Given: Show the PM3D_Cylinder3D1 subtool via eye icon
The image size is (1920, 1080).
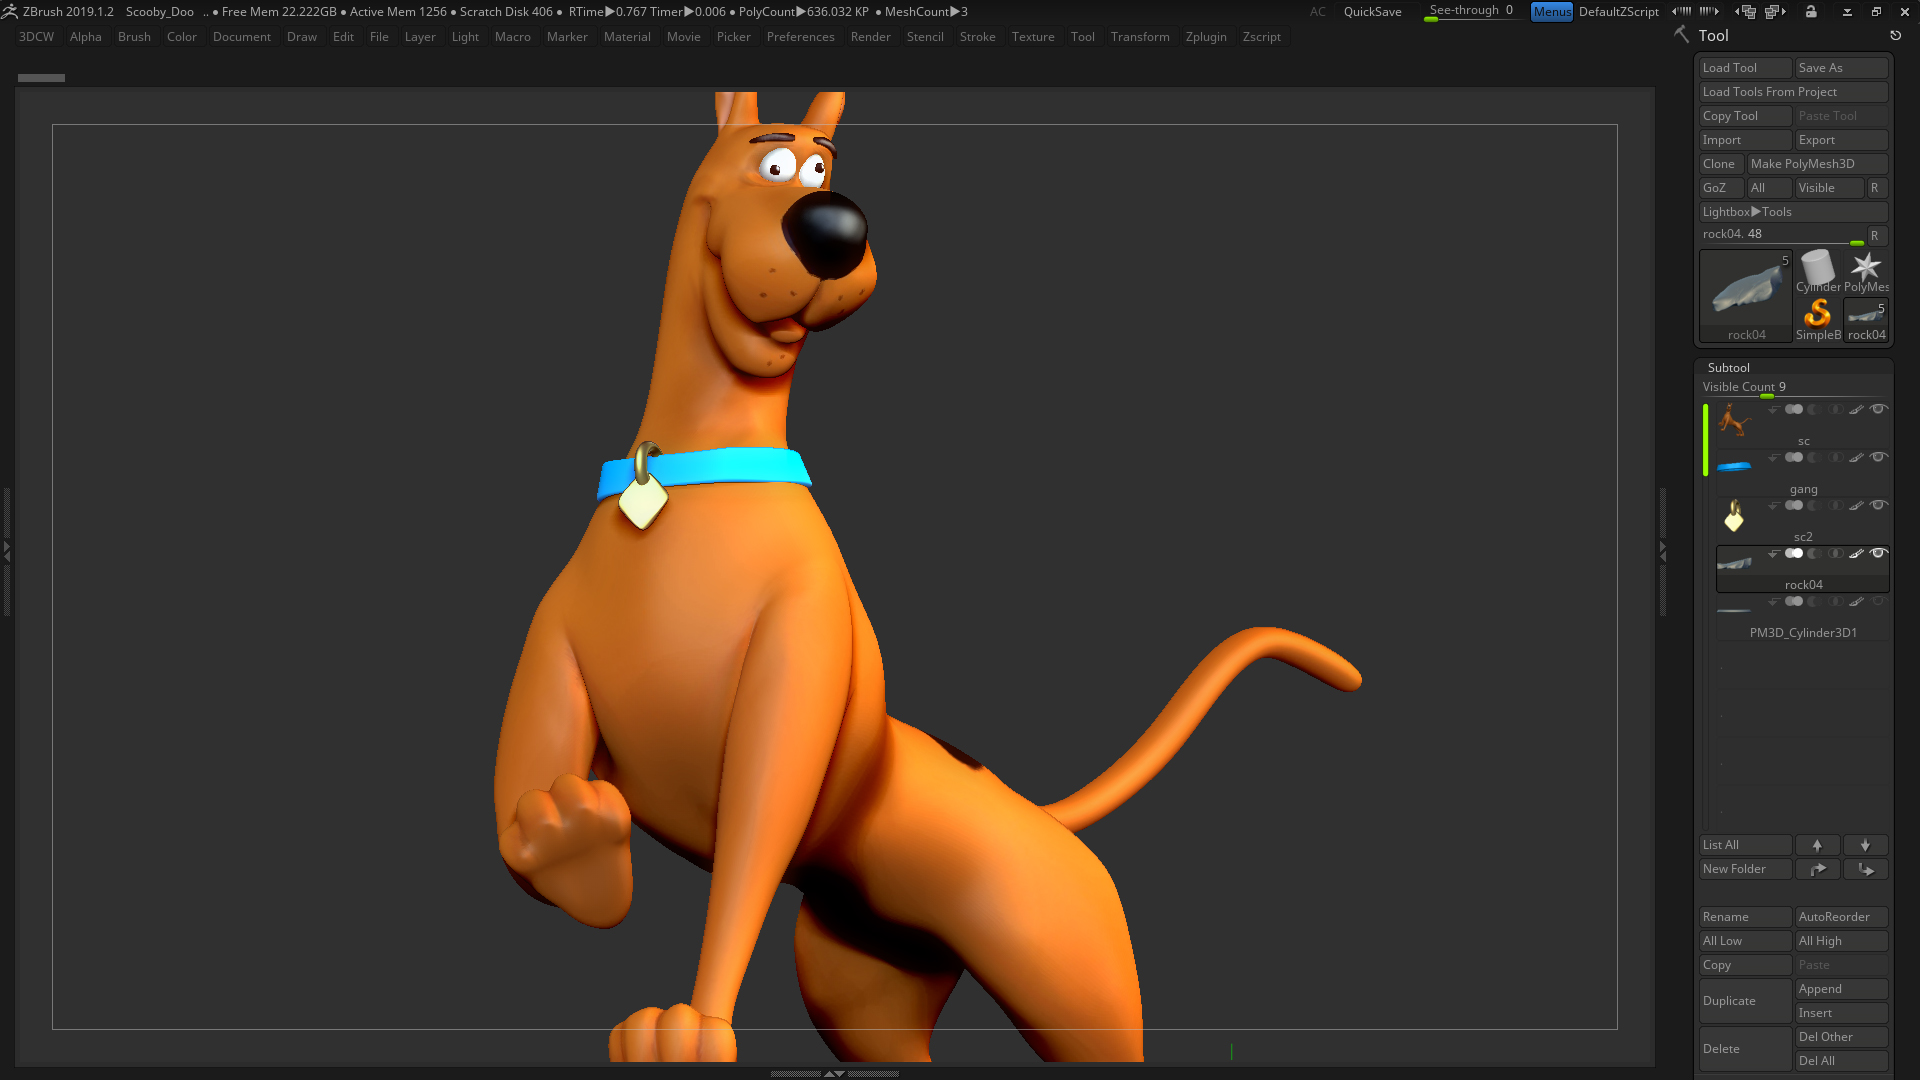Looking at the screenshot, I should point(1878,601).
